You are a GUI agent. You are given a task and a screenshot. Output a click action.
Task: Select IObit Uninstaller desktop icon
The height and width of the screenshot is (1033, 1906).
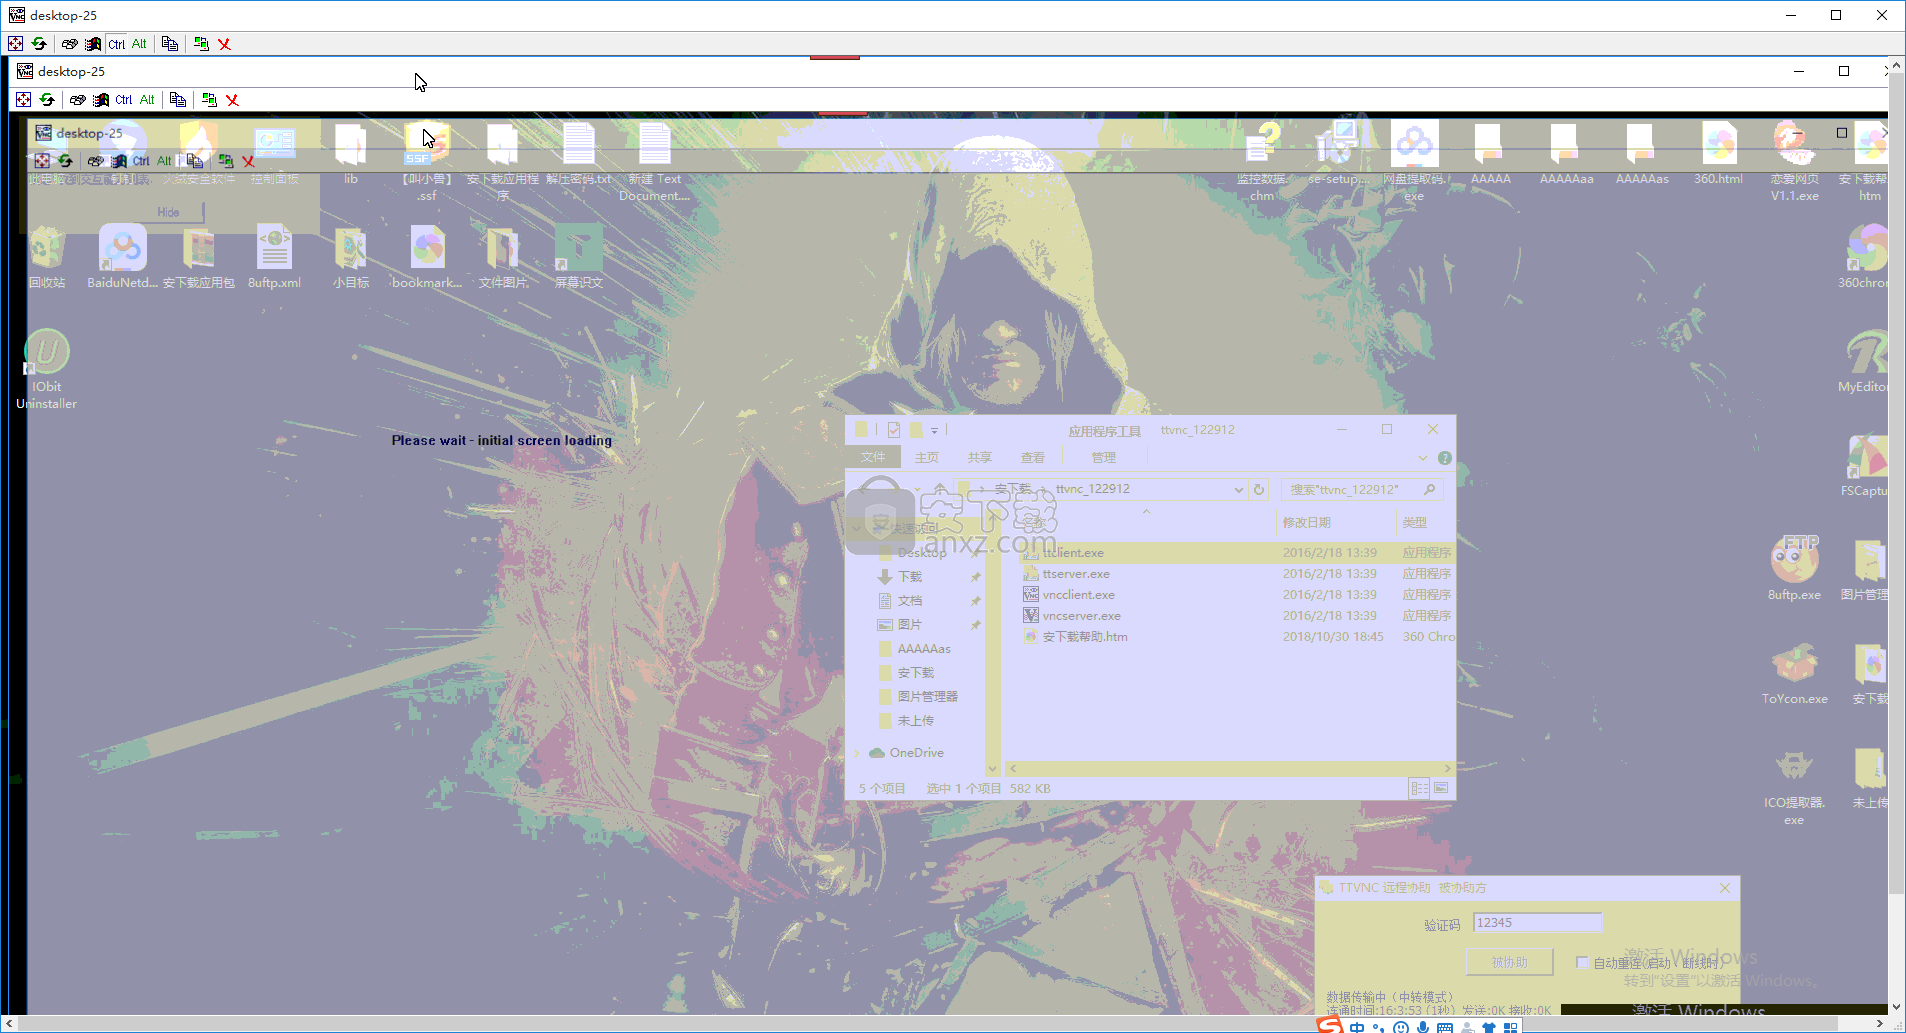pyautogui.click(x=47, y=370)
